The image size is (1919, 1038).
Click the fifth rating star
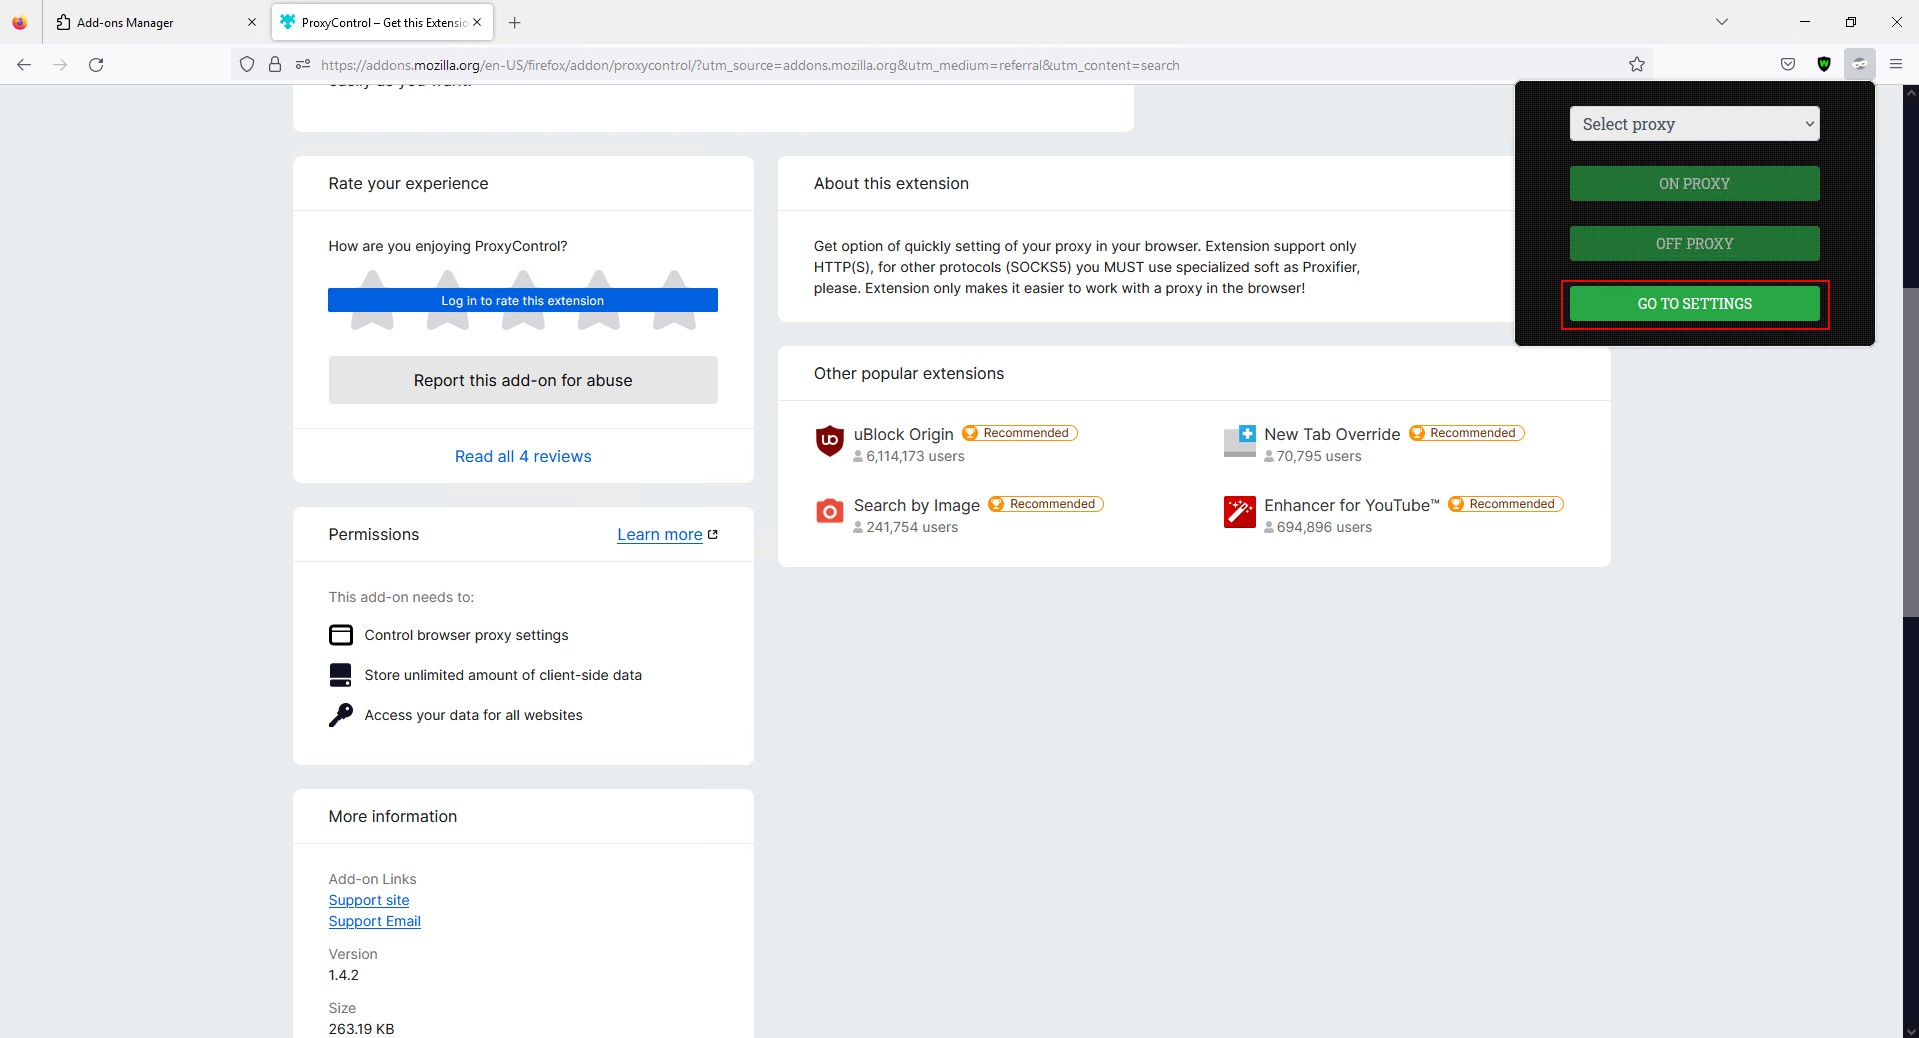click(x=674, y=299)
